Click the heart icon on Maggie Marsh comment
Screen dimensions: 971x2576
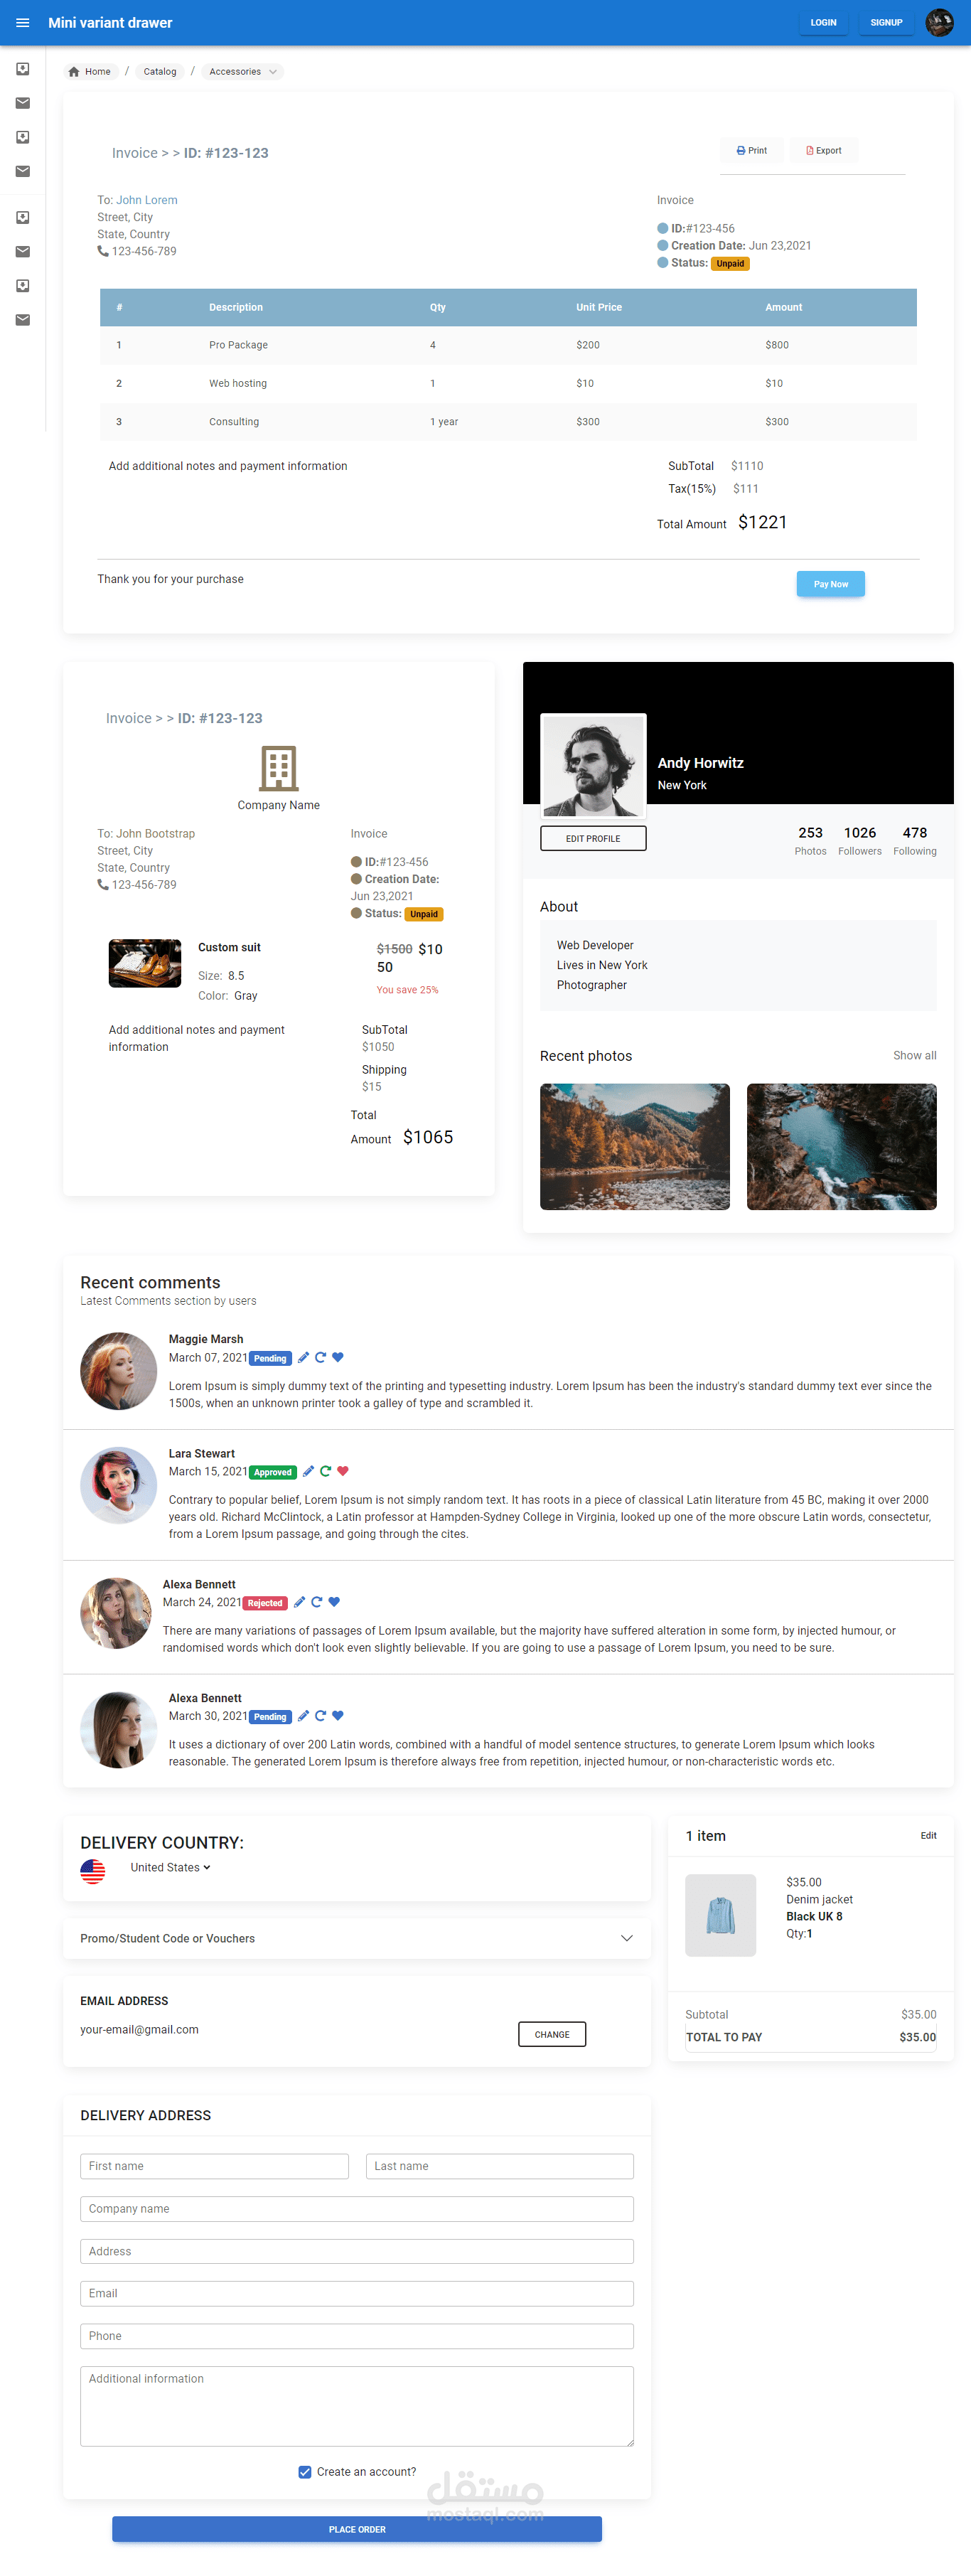[x=338, y=1357]
